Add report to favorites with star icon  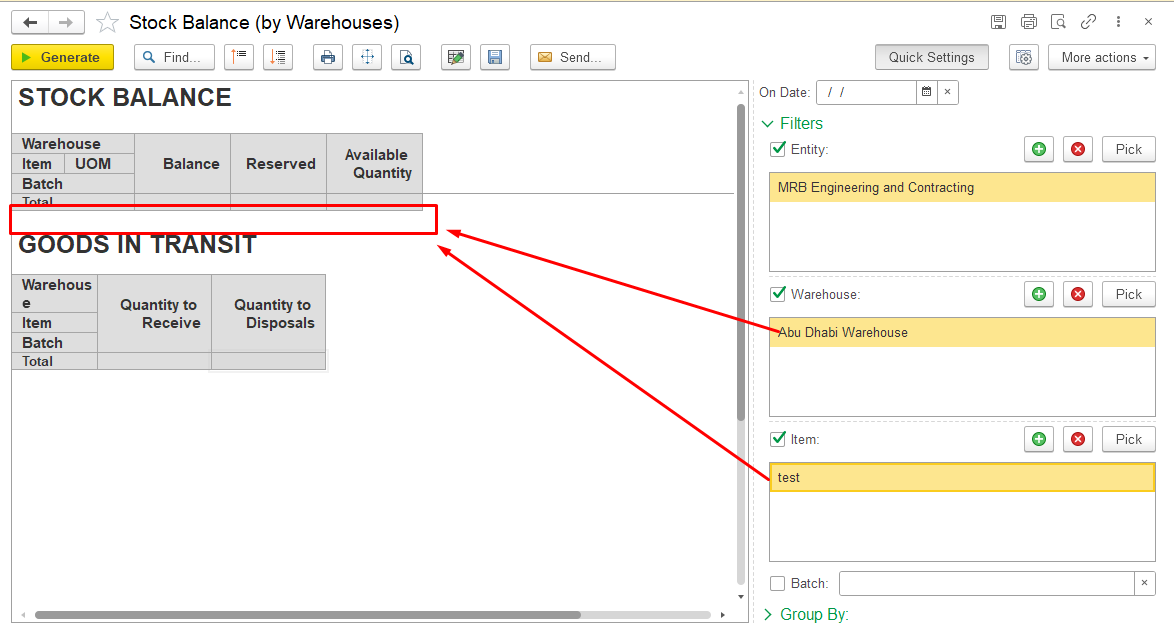[107, 22]
